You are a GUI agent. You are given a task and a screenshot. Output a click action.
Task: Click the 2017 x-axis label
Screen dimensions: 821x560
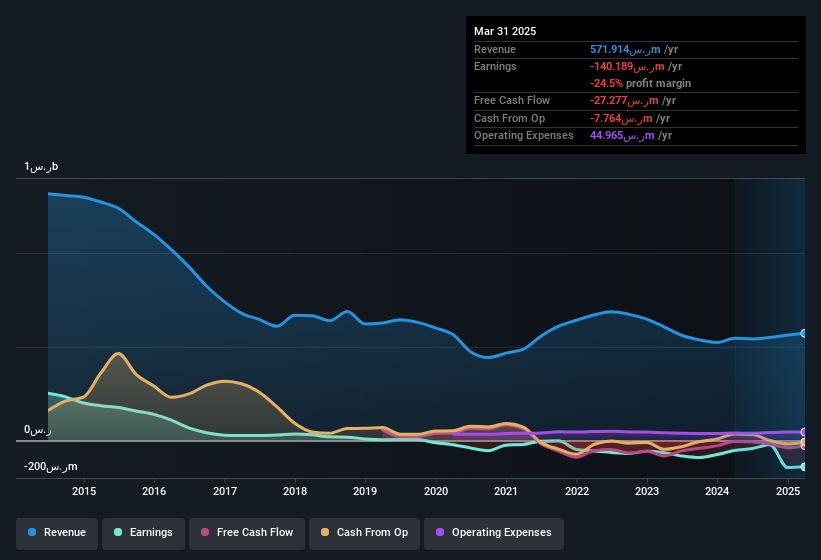225,491
